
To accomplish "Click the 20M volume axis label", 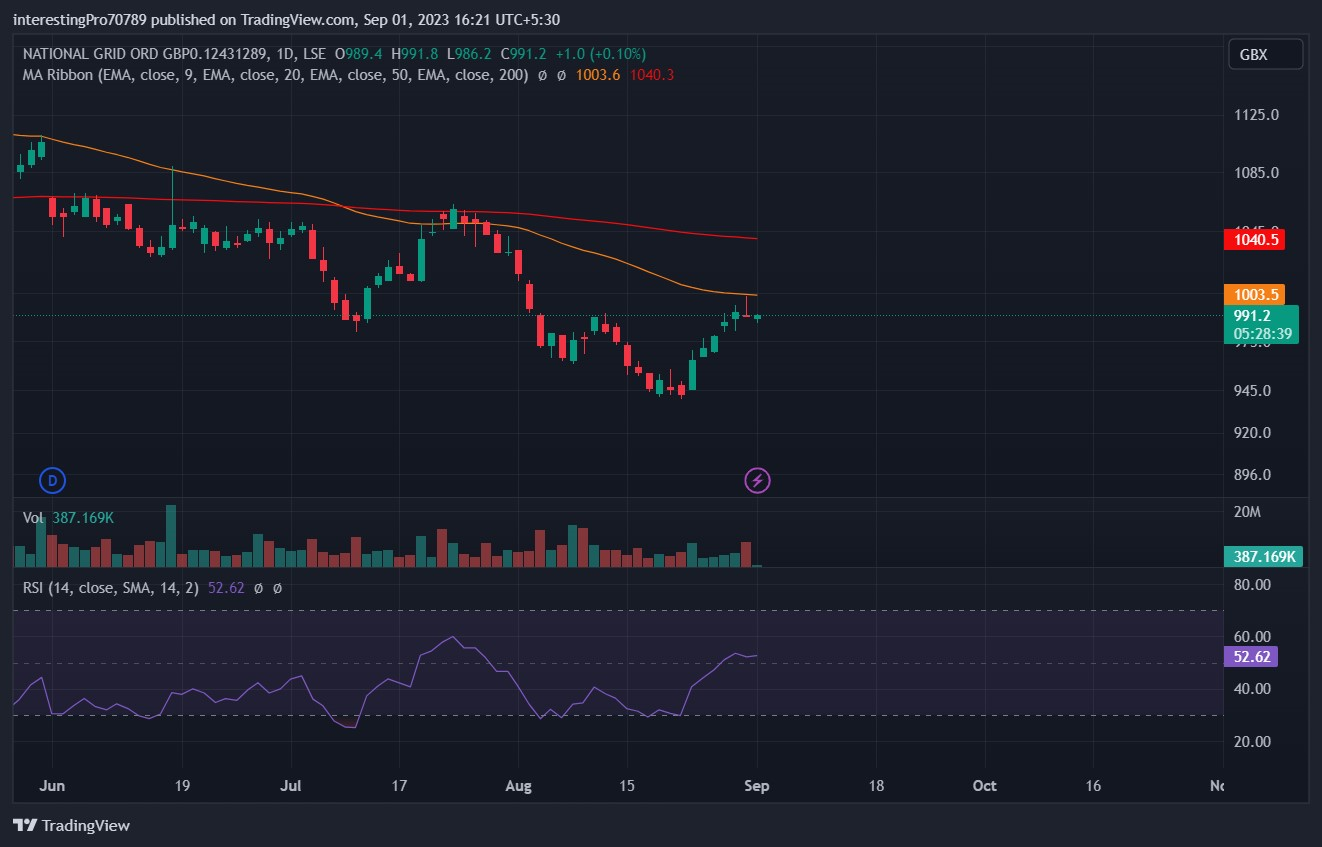I will pos(1247,512).
